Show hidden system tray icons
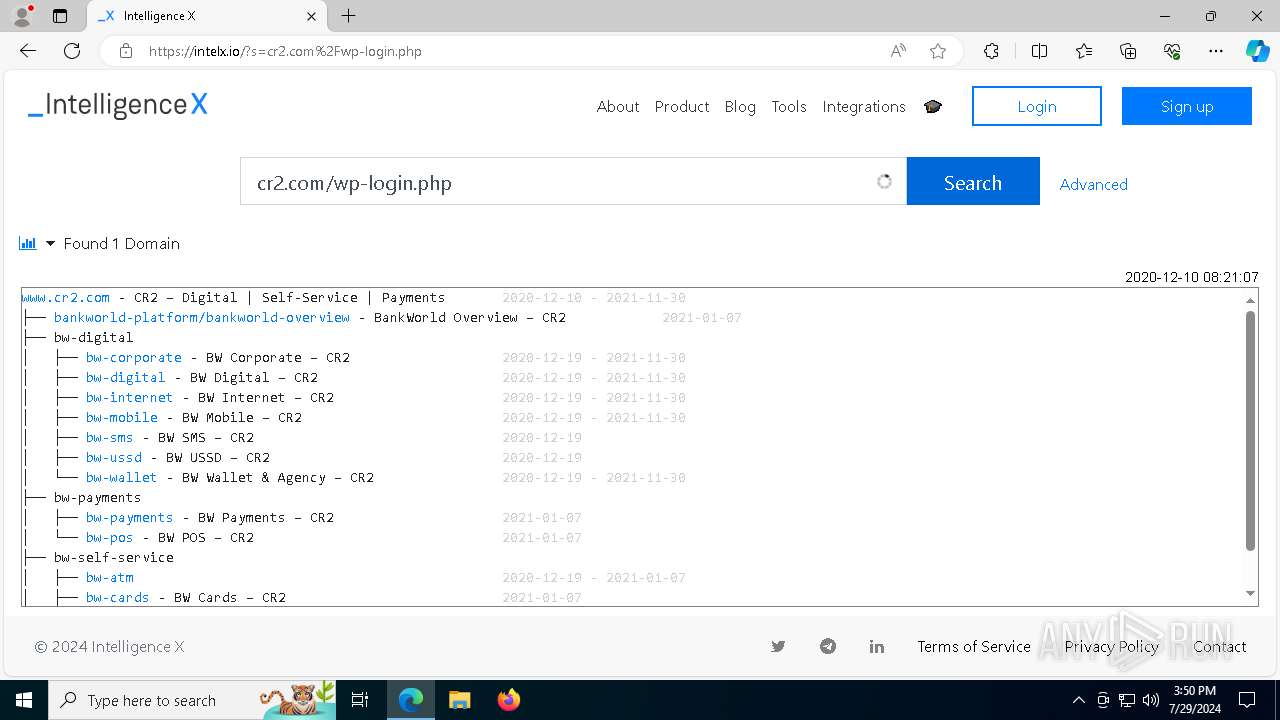The height and width of the screenshot is (720, 1280). (1078, 700)
